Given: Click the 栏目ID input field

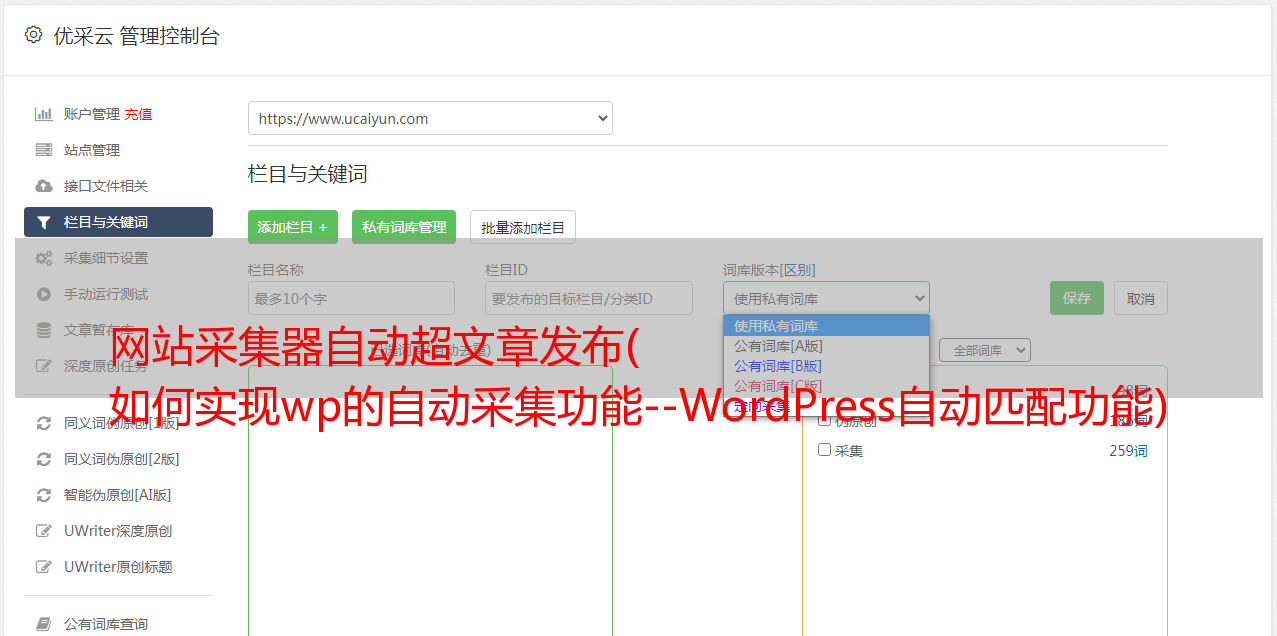Looking at the screenshot, I should tap(589, 298).
